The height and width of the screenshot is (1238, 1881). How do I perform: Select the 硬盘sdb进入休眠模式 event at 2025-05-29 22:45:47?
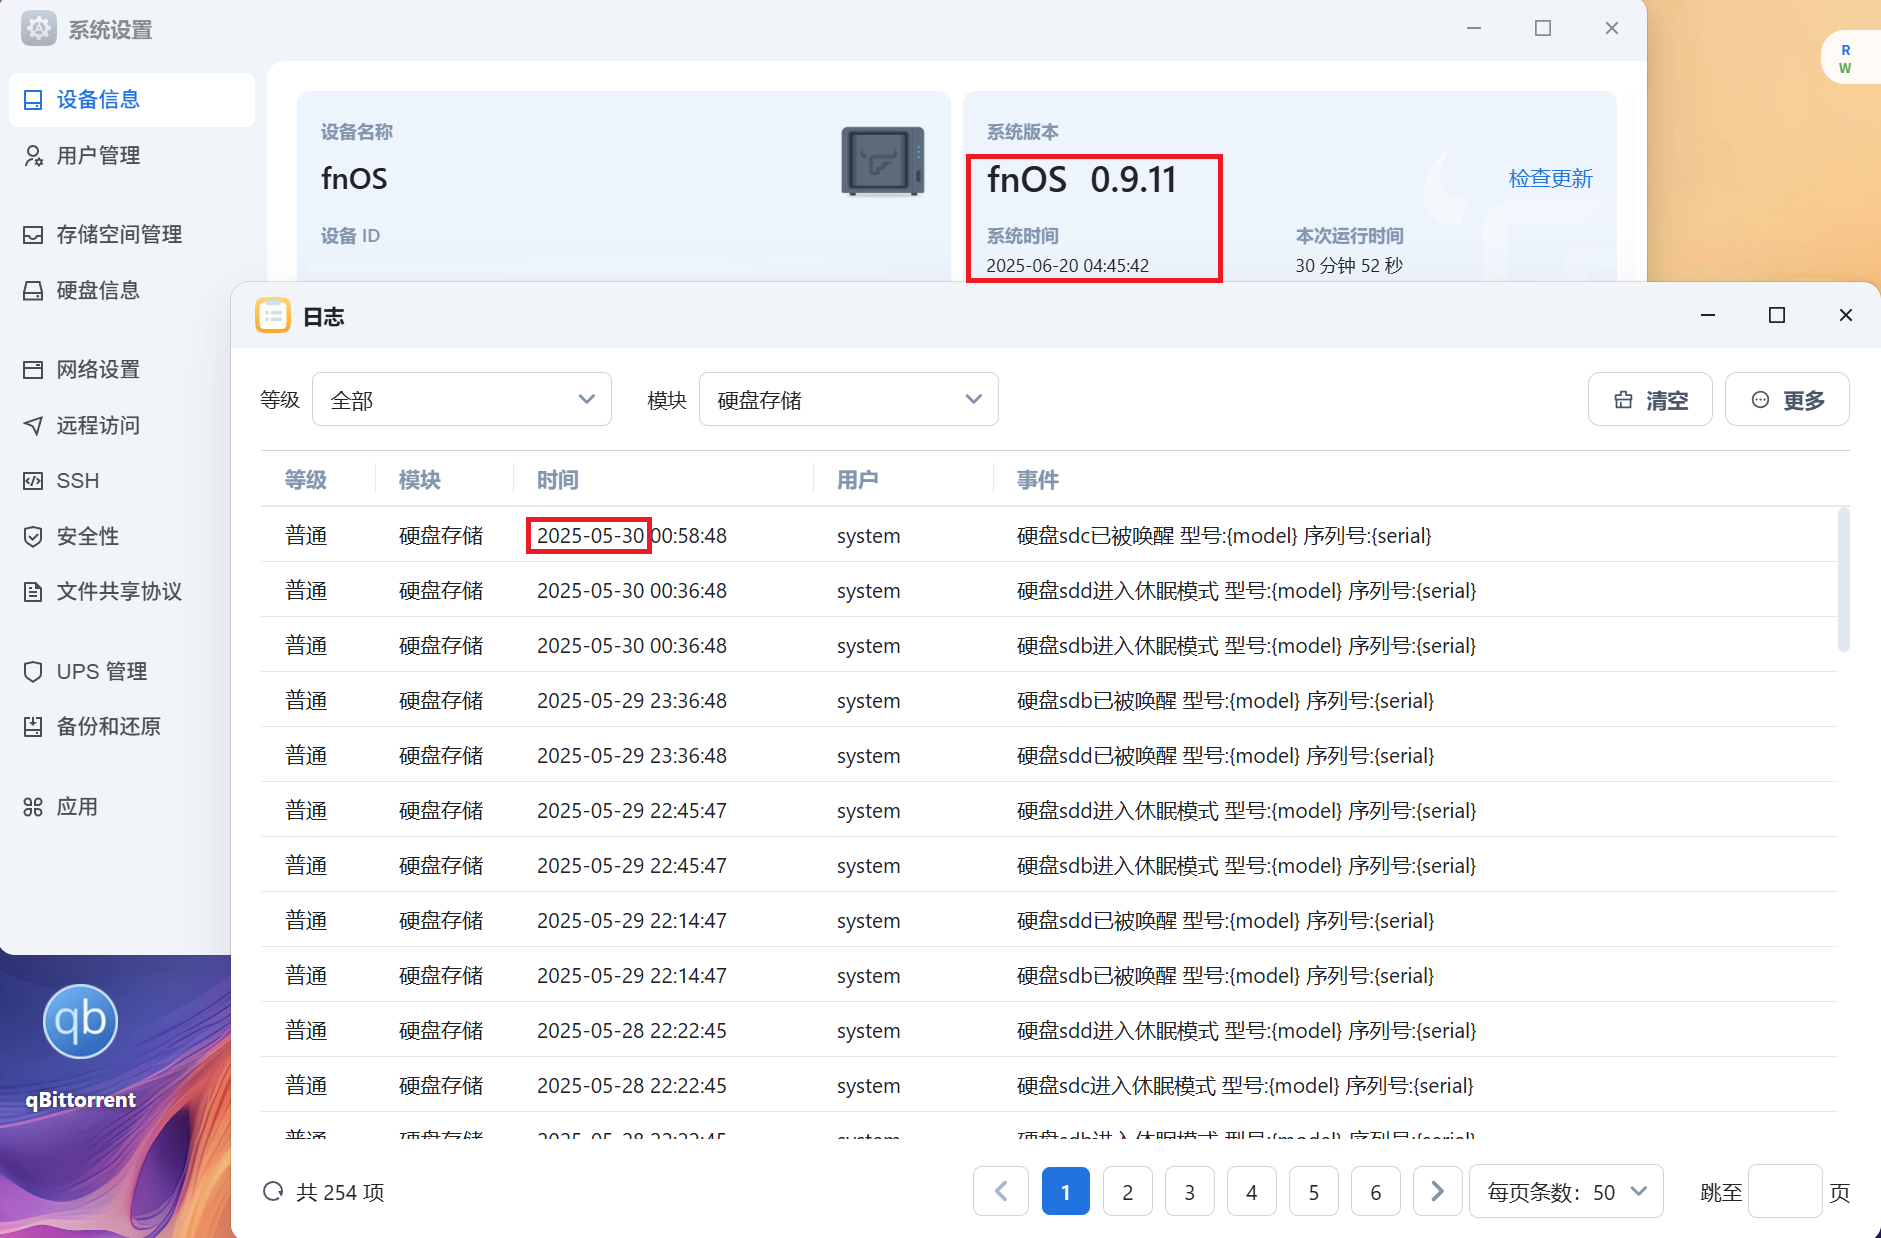[1049, 865]
